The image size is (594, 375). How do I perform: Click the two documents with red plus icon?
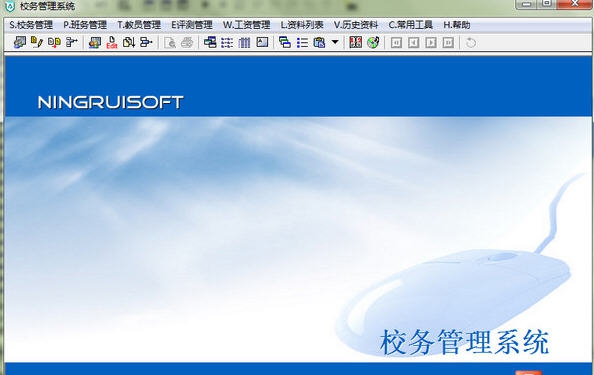(54, 42)
